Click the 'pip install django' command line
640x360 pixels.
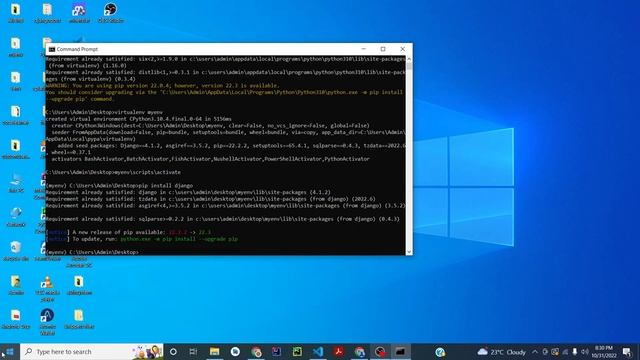tap(119, 185)
